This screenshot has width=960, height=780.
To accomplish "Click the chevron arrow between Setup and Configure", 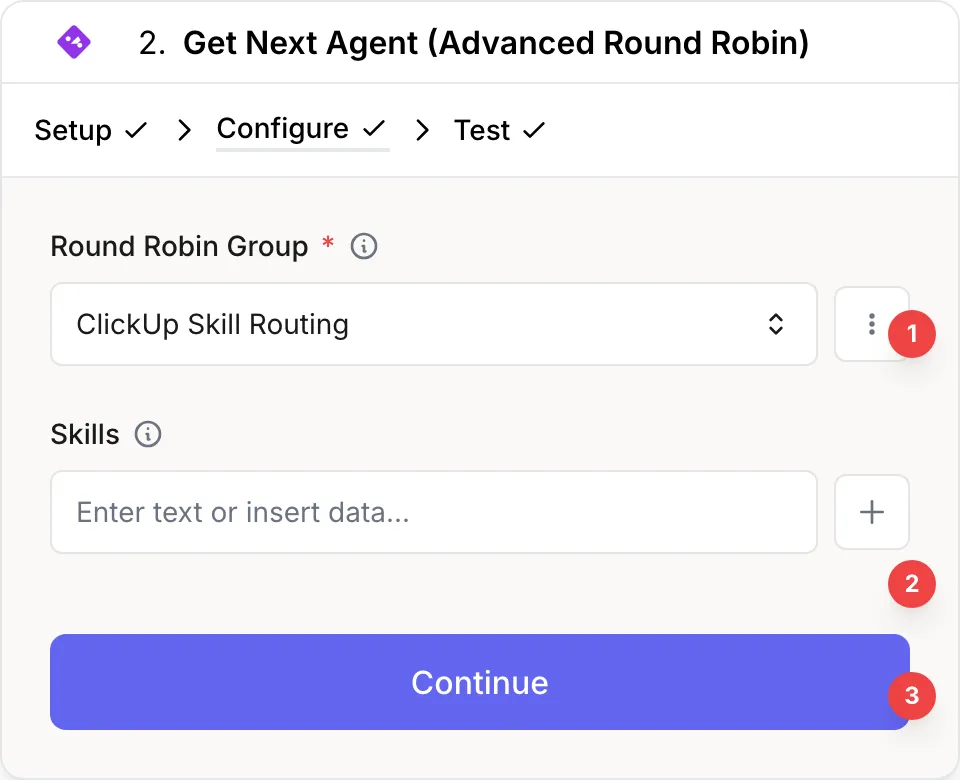I will (183, 129).
